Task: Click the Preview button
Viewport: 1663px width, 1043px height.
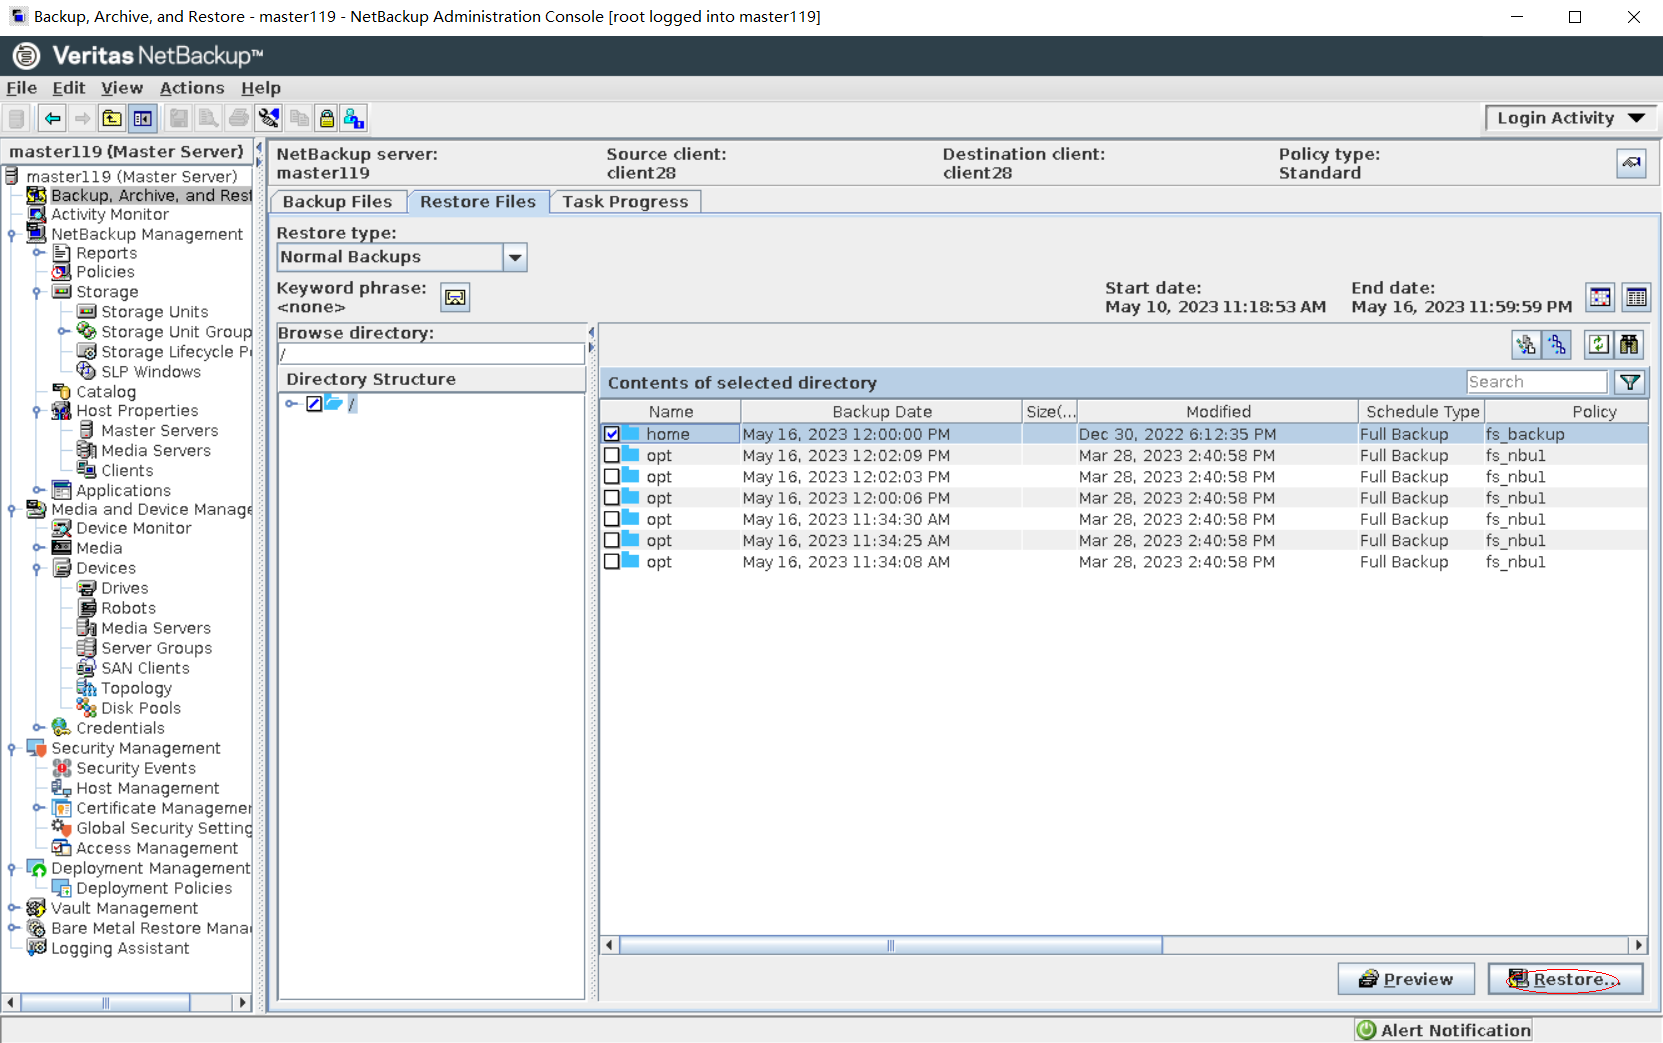Action: point(1405,979)
